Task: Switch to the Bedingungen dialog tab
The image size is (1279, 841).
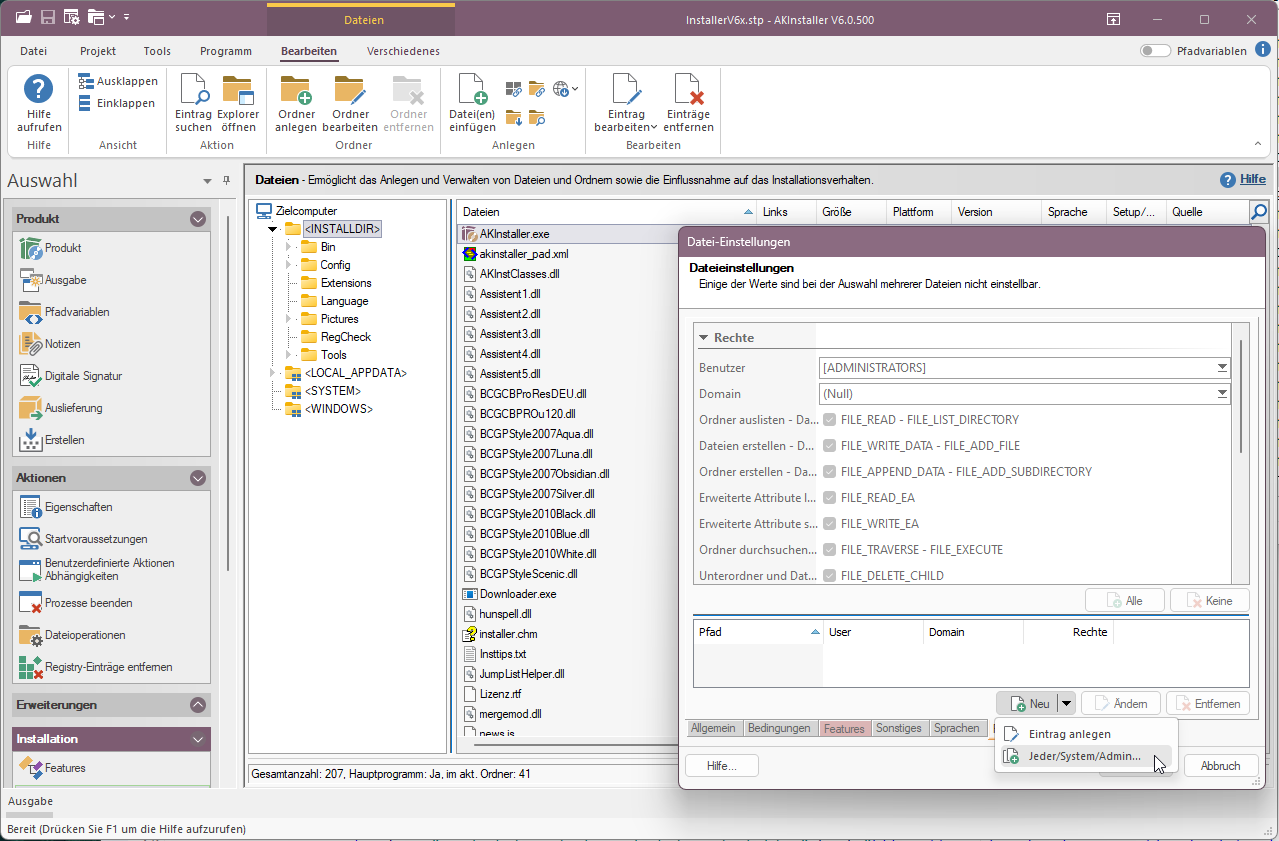Action: coord(779,728)
